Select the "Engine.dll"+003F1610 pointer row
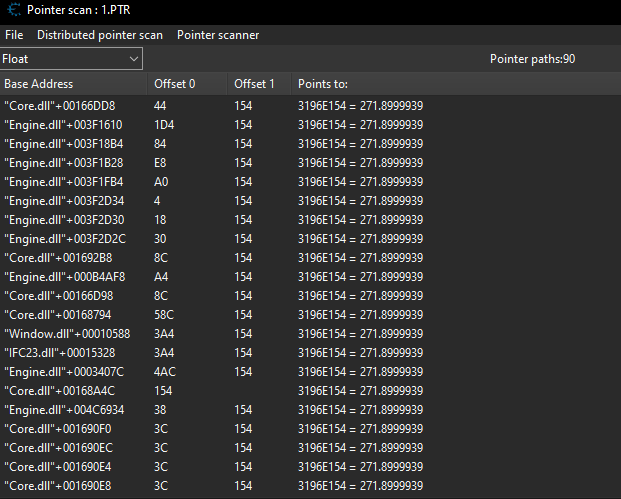 tap(63, 124)
